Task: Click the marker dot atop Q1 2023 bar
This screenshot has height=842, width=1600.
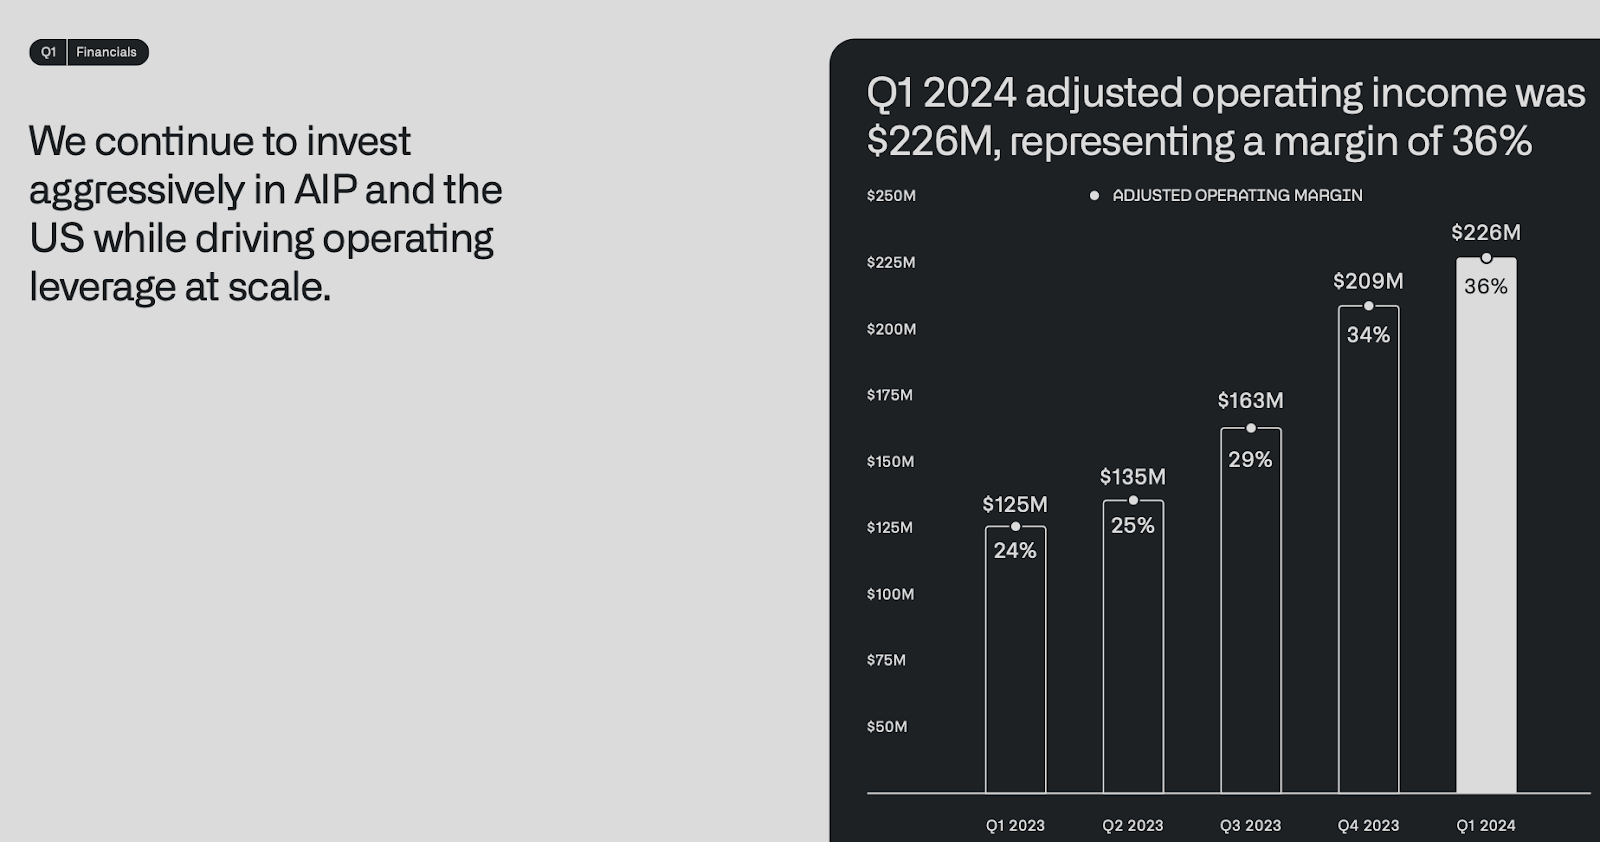Action: click(1015, 527)
